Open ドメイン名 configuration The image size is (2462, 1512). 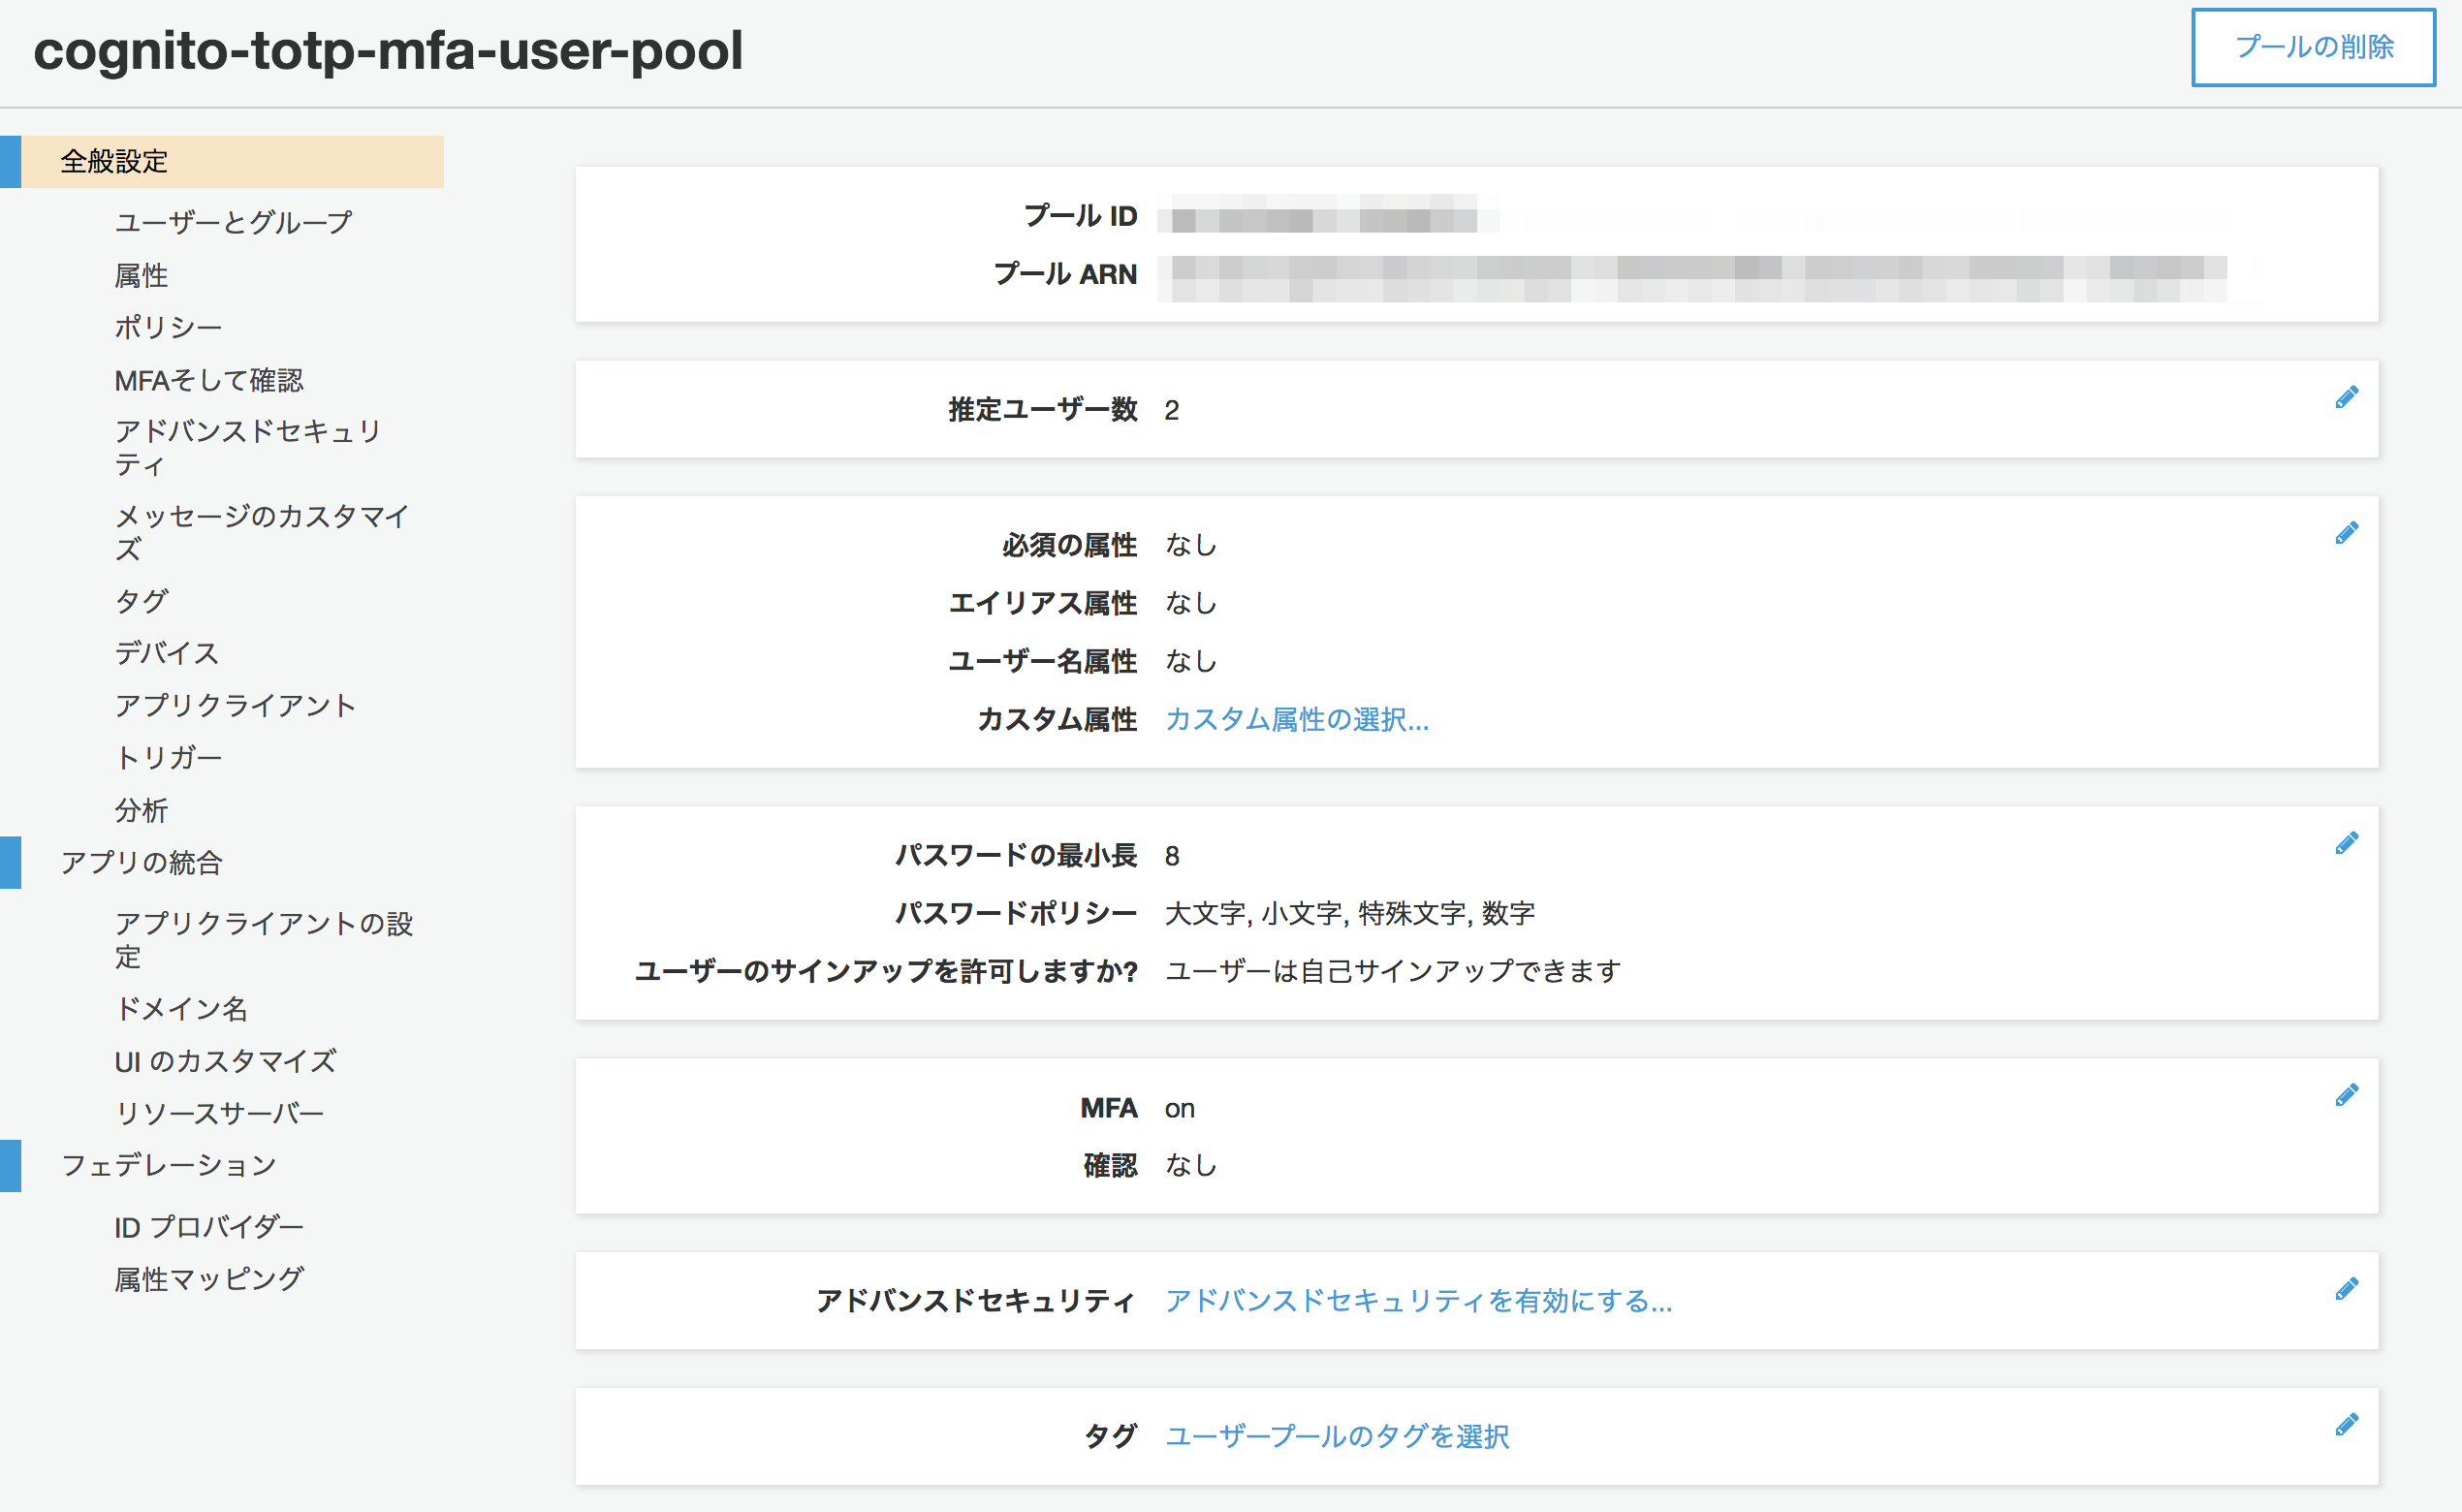pos(182,1010)
